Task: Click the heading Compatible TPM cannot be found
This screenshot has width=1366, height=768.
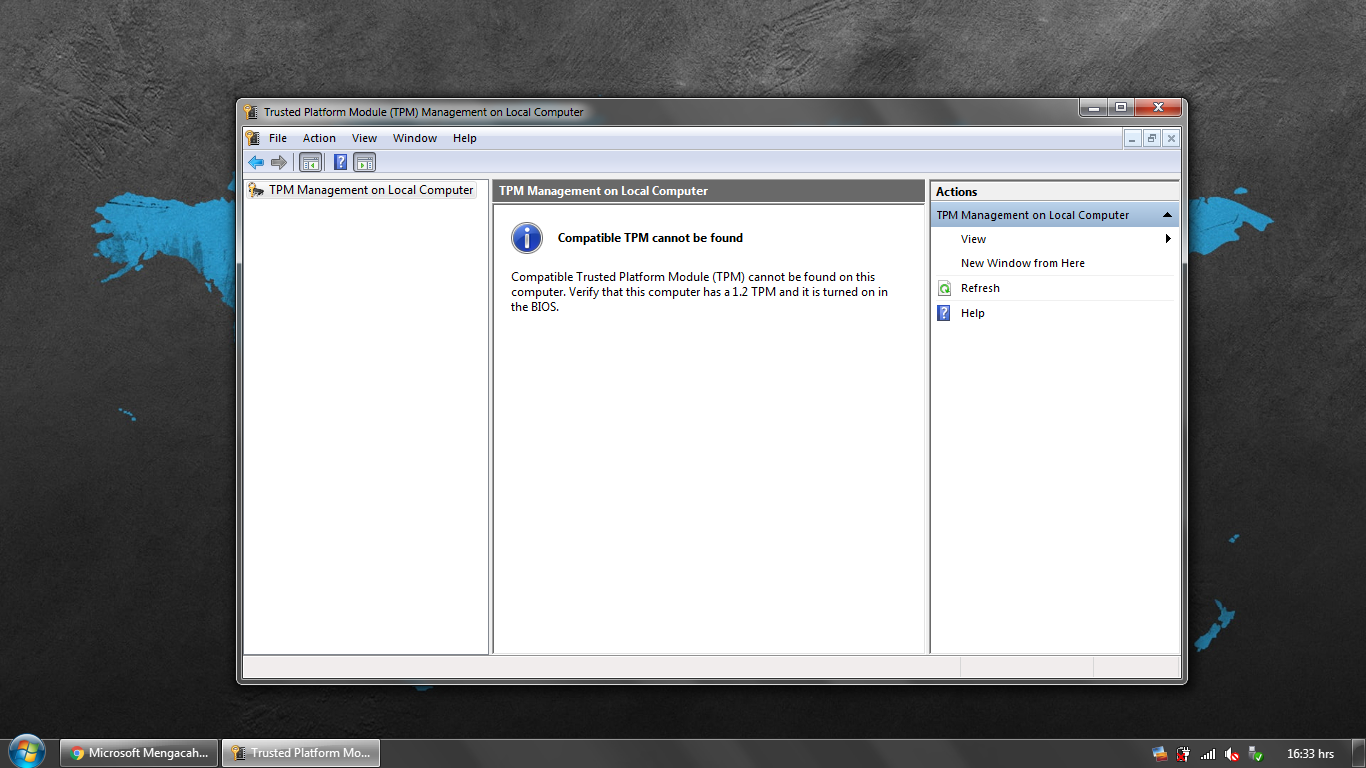Action: tap(650, 238)
